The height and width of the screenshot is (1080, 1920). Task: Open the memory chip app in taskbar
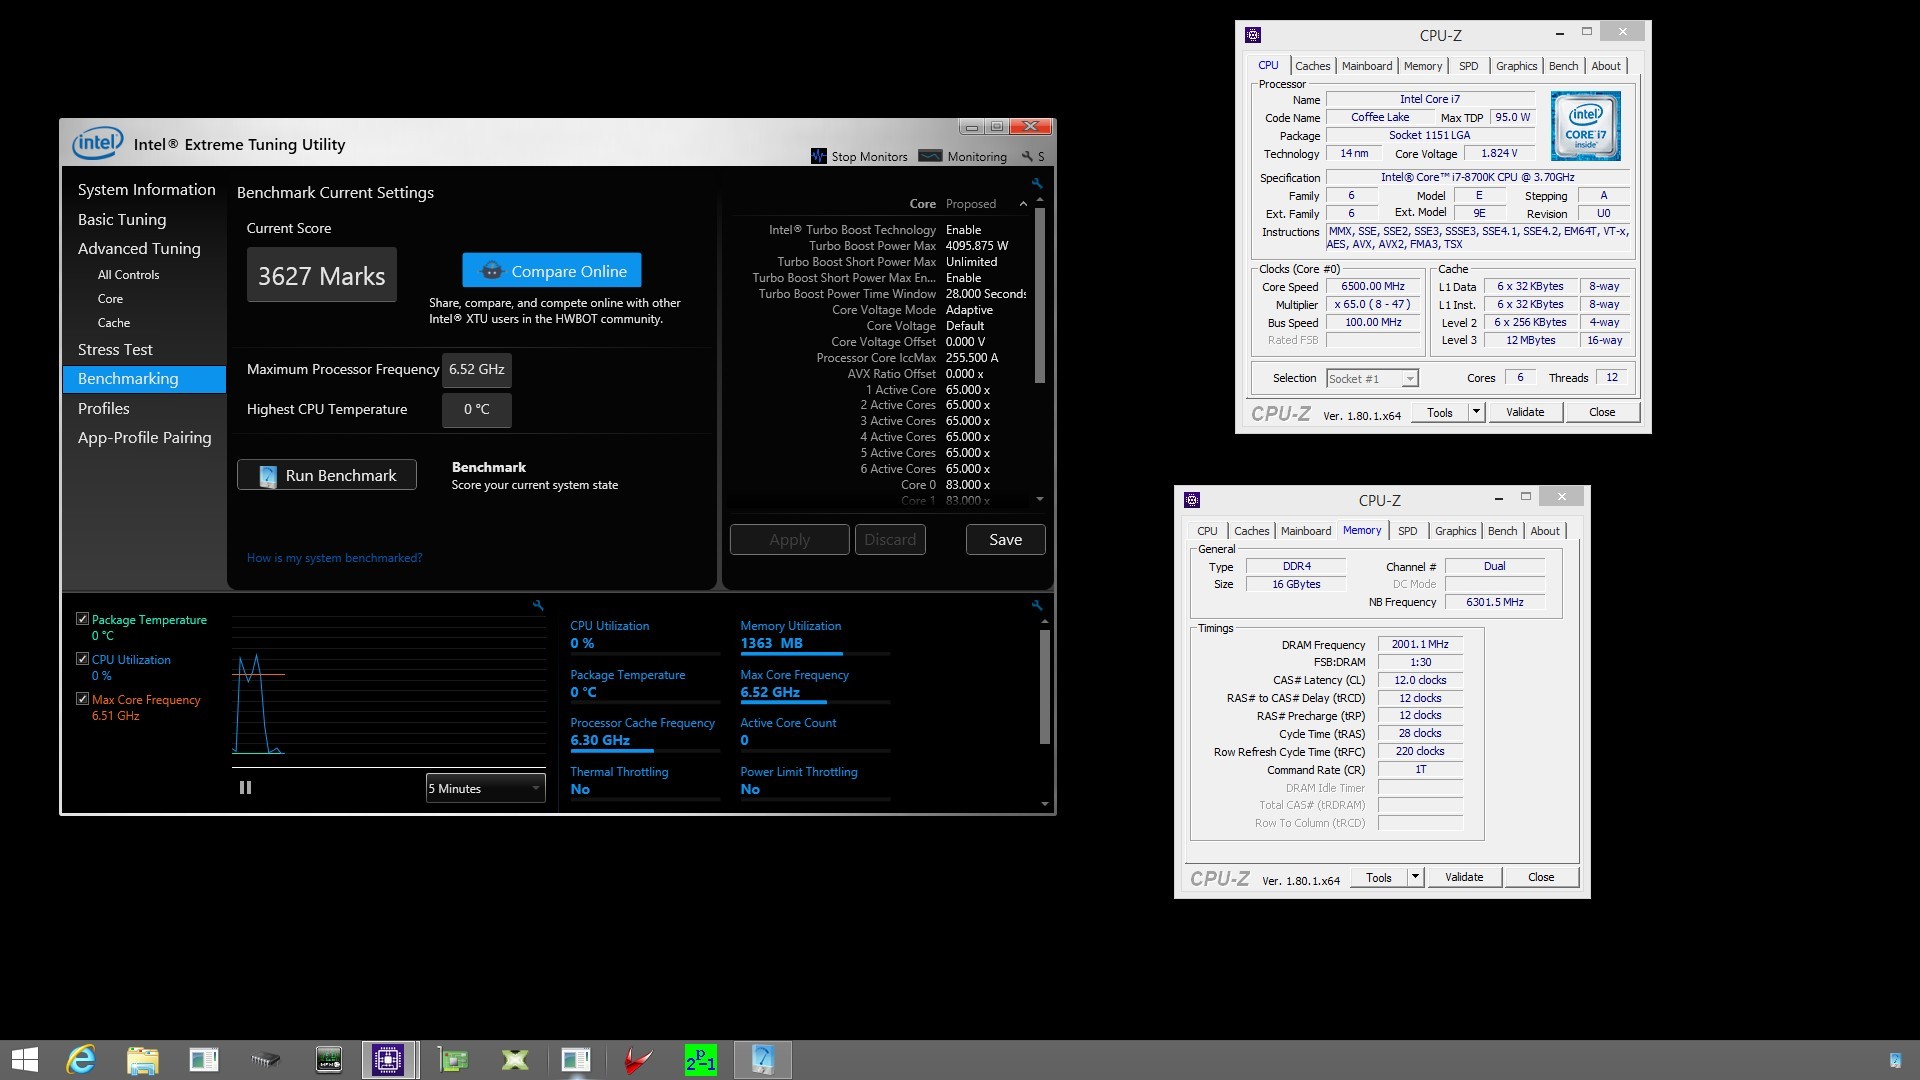tap(265, 1060)
